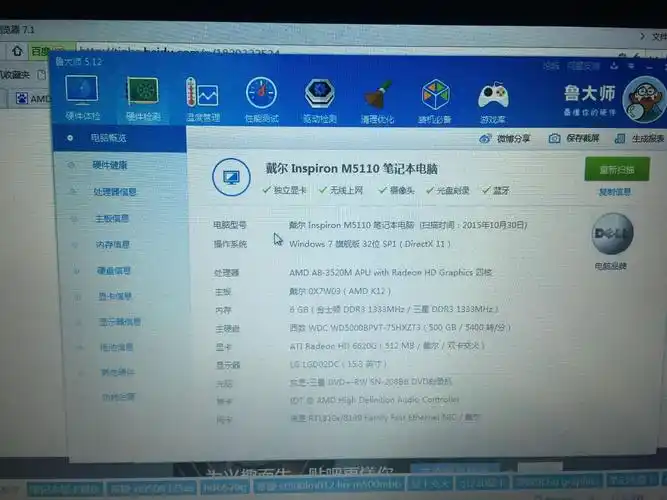Click the WDC WD5000BPVT hard disk value
Viewport: 667px width, 500px height.
pyautogui.click(x=400, y=328)
